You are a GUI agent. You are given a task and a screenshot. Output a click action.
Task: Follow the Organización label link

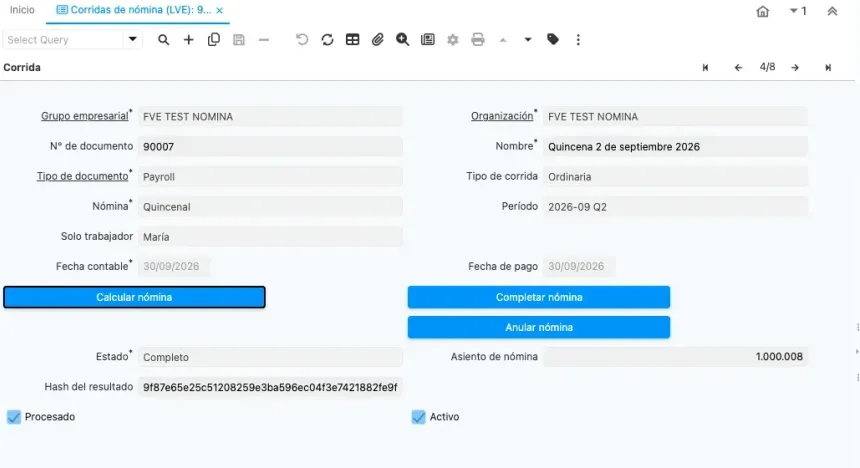(502, 116)
